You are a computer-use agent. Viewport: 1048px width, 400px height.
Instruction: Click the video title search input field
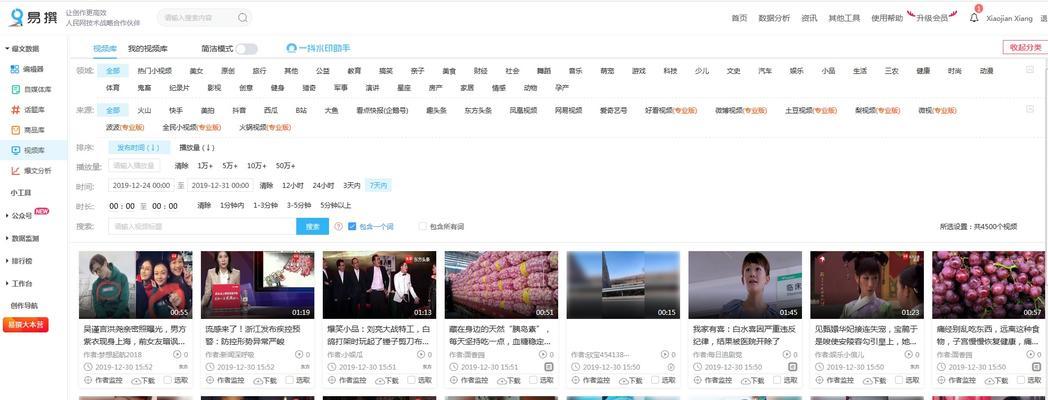click(203, 227)
